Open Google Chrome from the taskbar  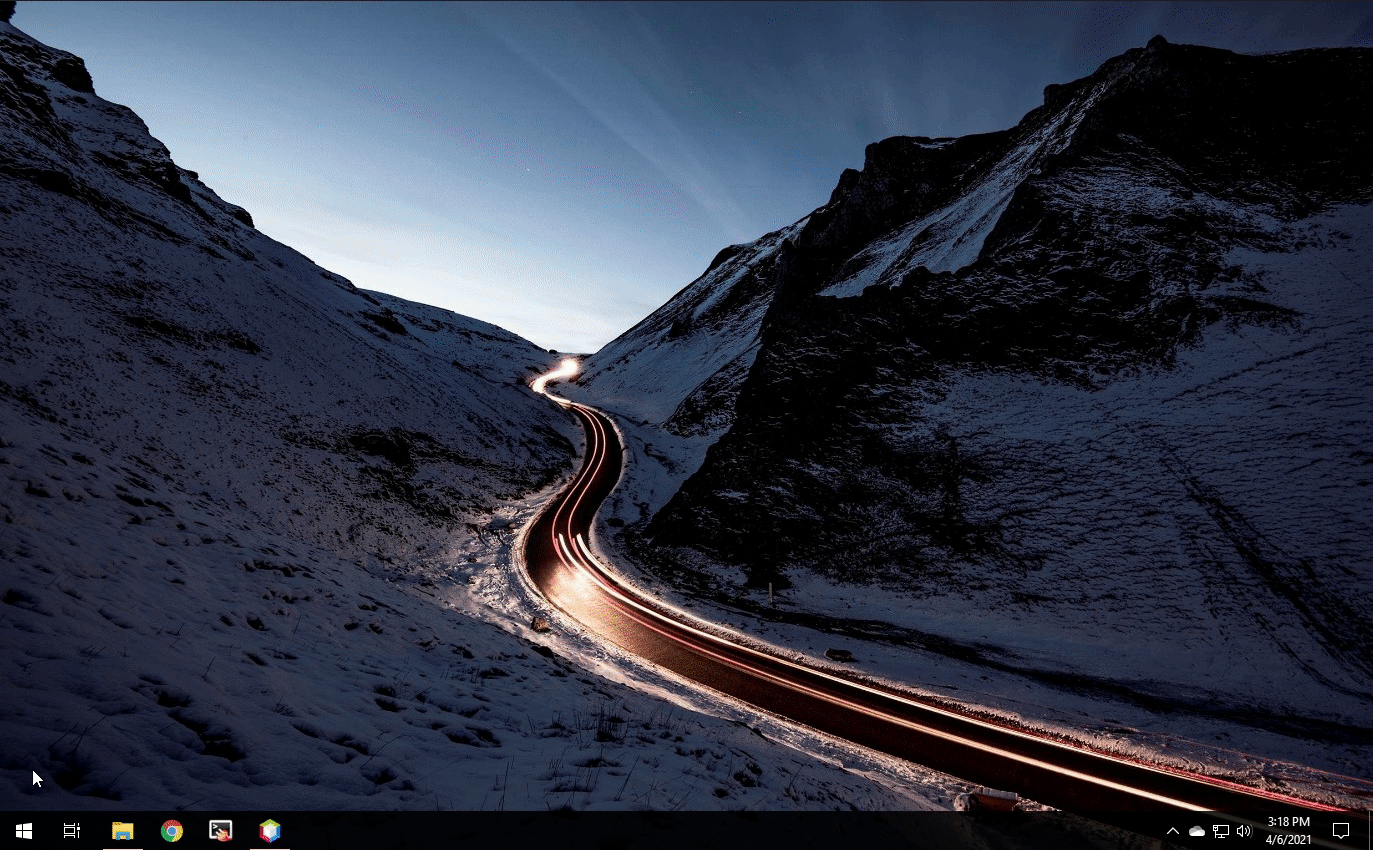coord(172,831)
